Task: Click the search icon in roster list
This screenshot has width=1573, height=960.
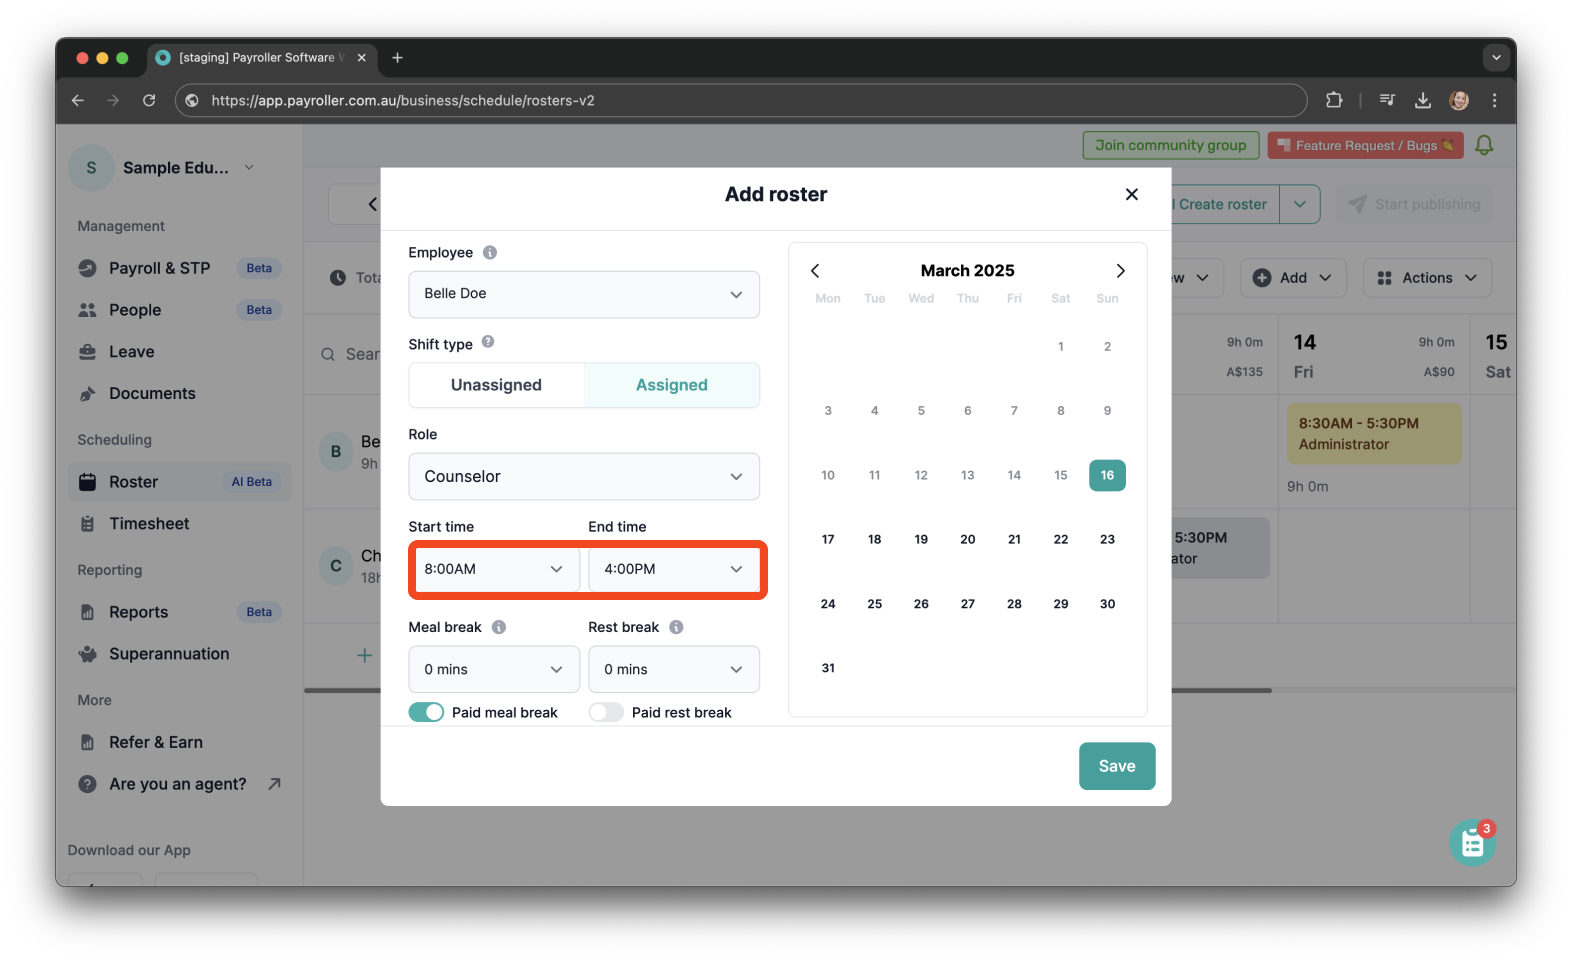Action: [x=328, y=354]
